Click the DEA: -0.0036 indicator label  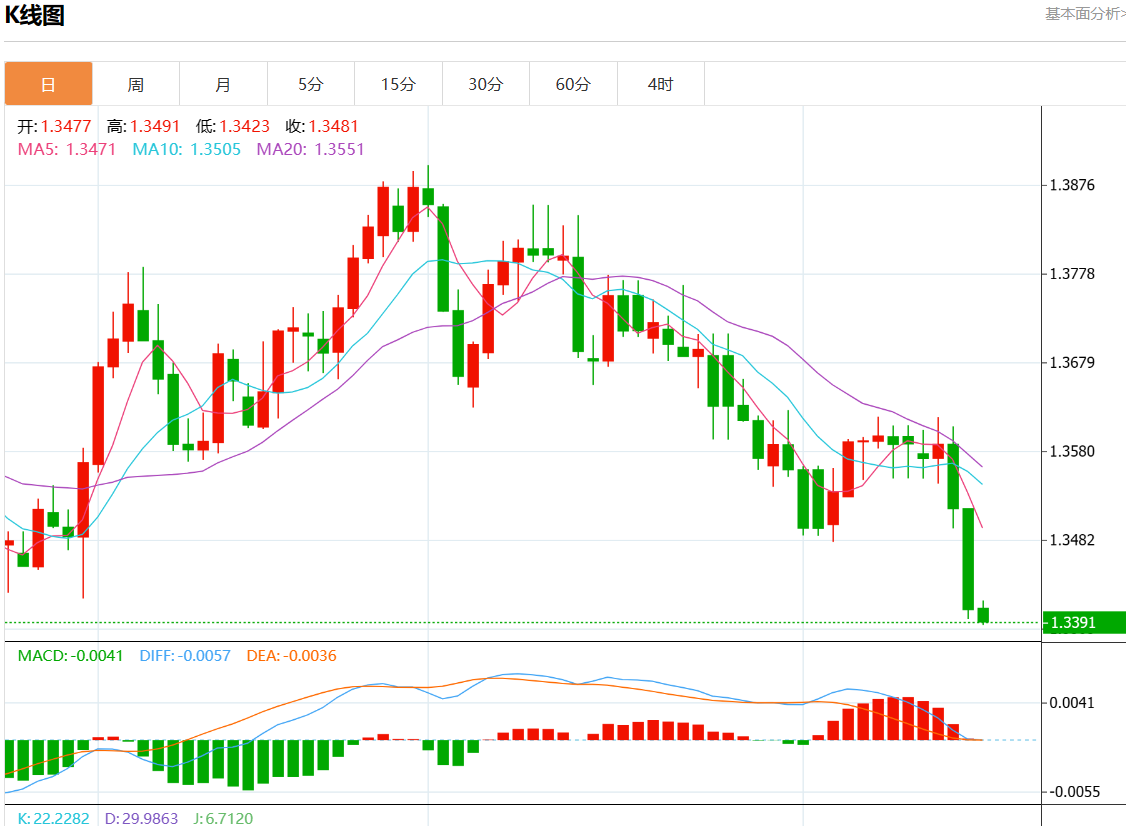(x=292, y=656)
